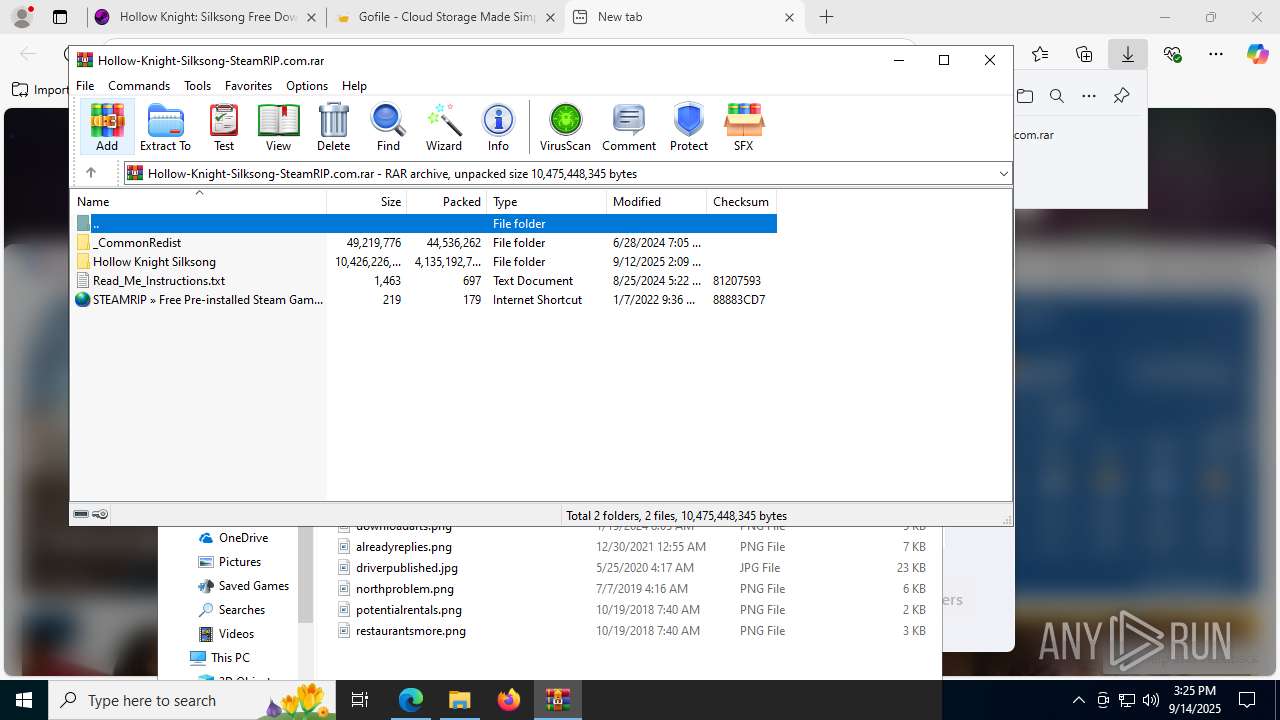
Task: Select northproblem.png in Explorer
Action: tap(405, 589)
